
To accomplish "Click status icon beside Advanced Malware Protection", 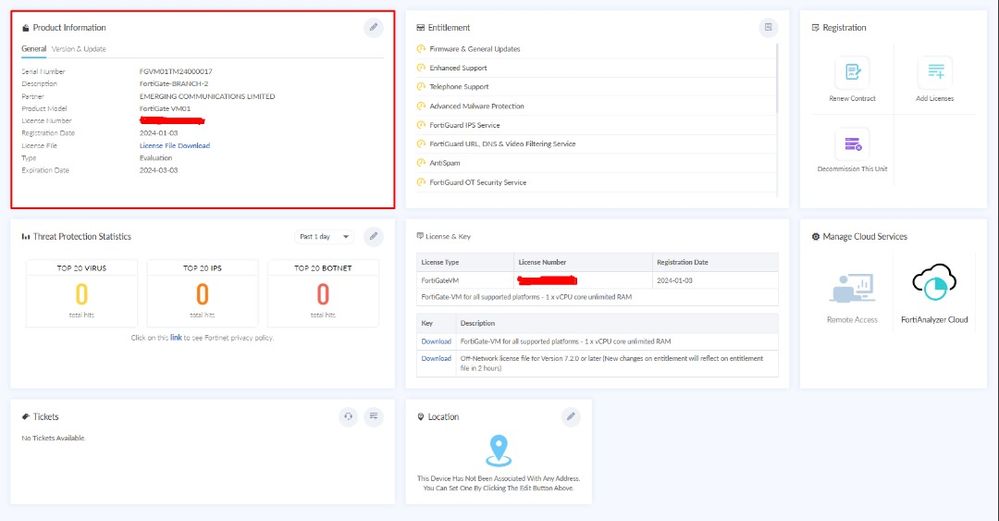I will click(x=420, y=106).
